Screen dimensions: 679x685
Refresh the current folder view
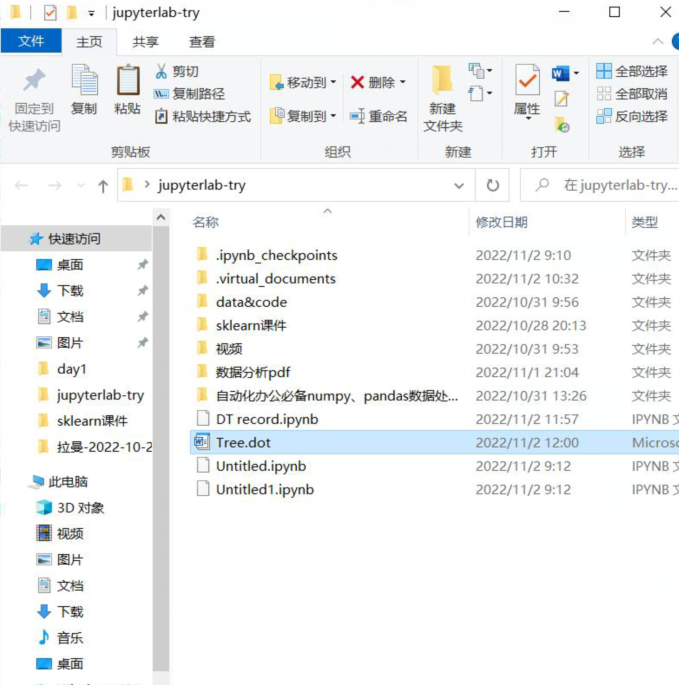click(x=492, y=186)
